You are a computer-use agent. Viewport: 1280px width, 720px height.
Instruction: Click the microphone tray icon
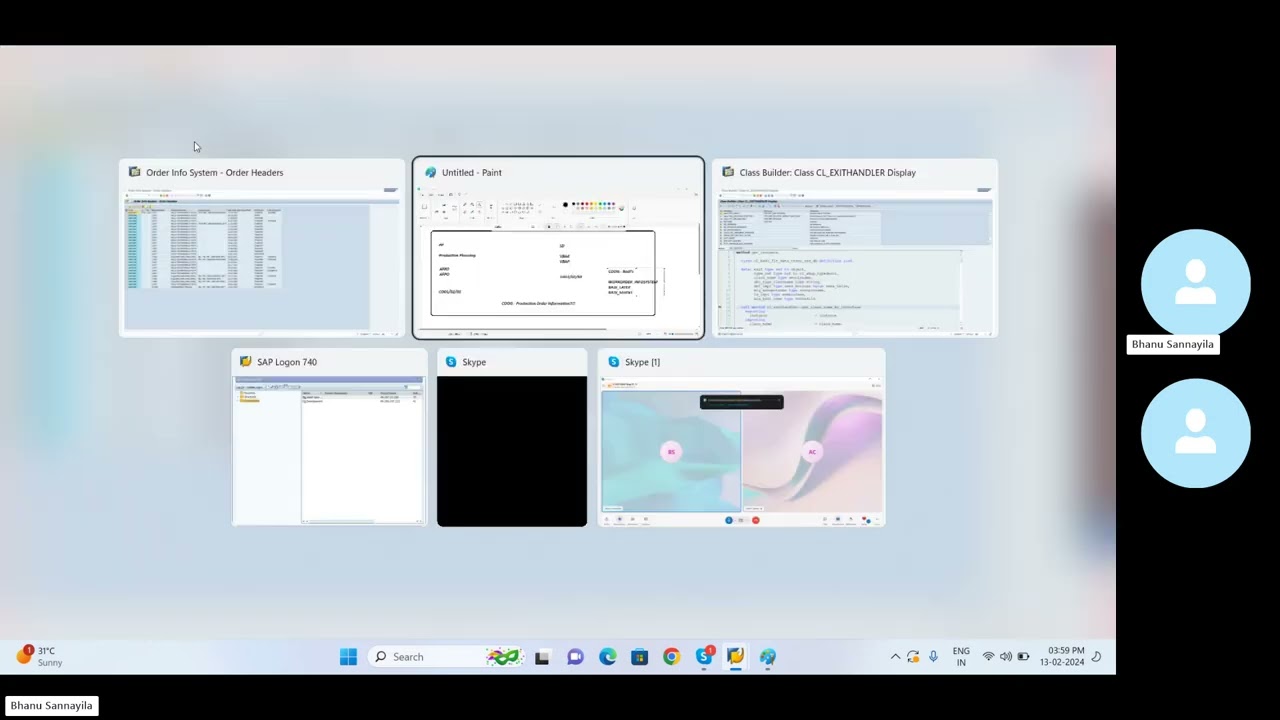click(933, 657)
